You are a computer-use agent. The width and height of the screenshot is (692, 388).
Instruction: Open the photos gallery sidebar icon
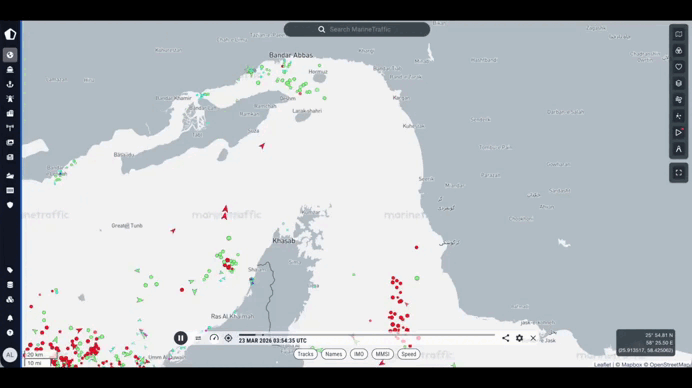coord(10,143)
